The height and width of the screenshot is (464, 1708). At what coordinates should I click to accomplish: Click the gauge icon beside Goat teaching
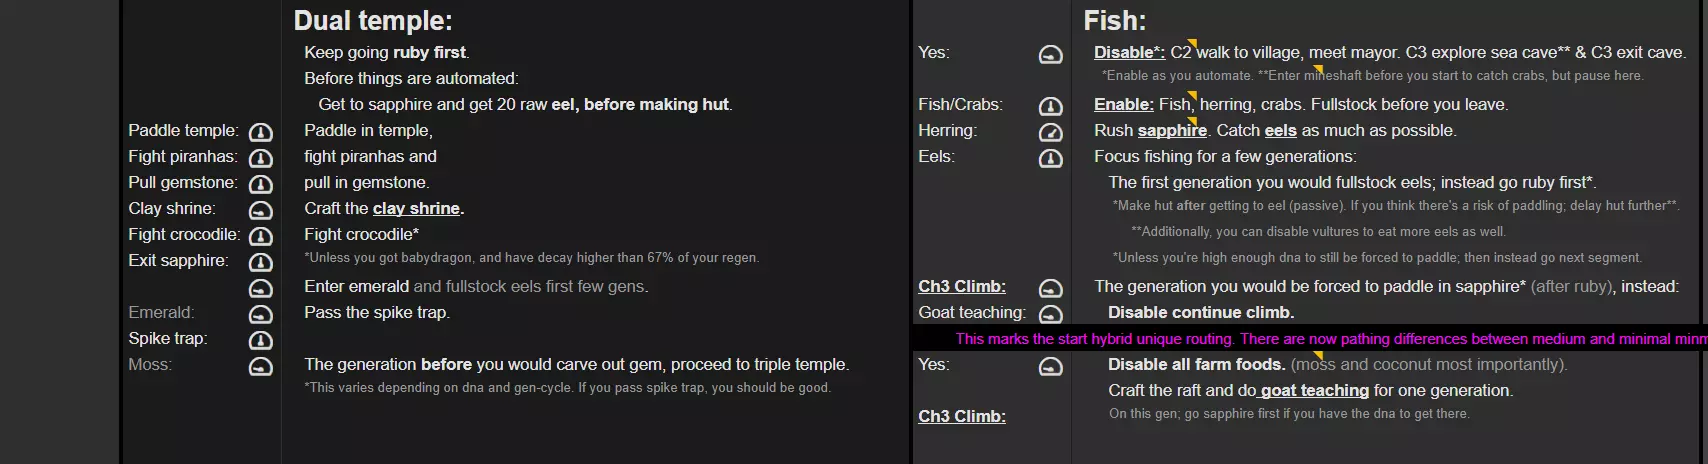coord(1050,314)
